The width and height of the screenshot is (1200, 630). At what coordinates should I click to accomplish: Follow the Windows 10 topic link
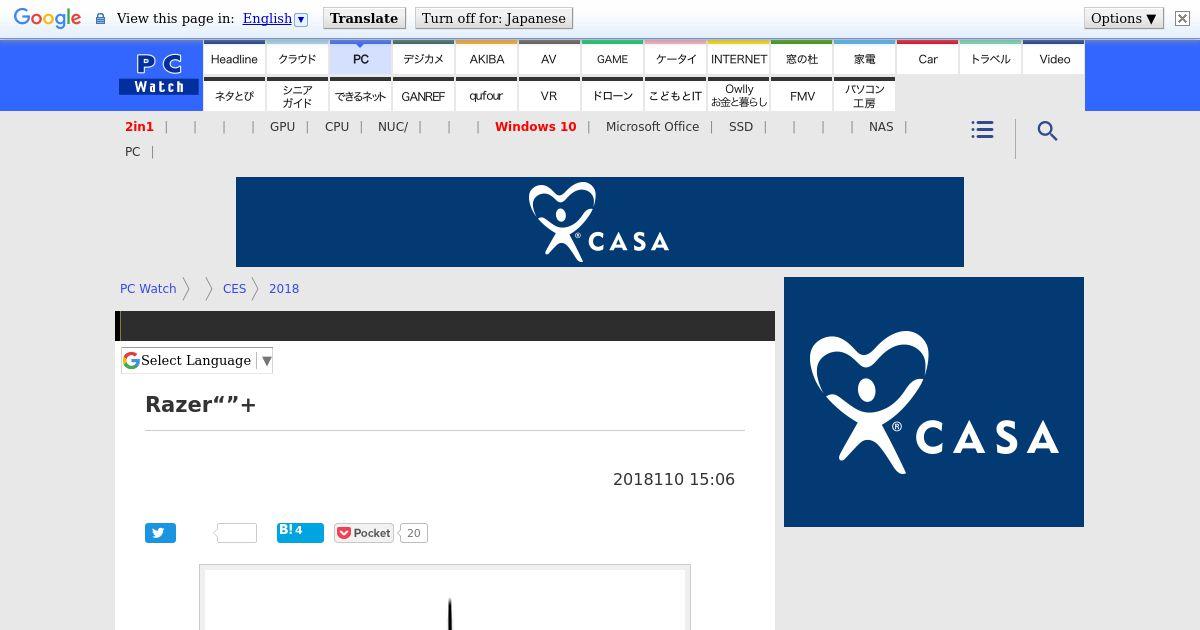click(535, 127)
